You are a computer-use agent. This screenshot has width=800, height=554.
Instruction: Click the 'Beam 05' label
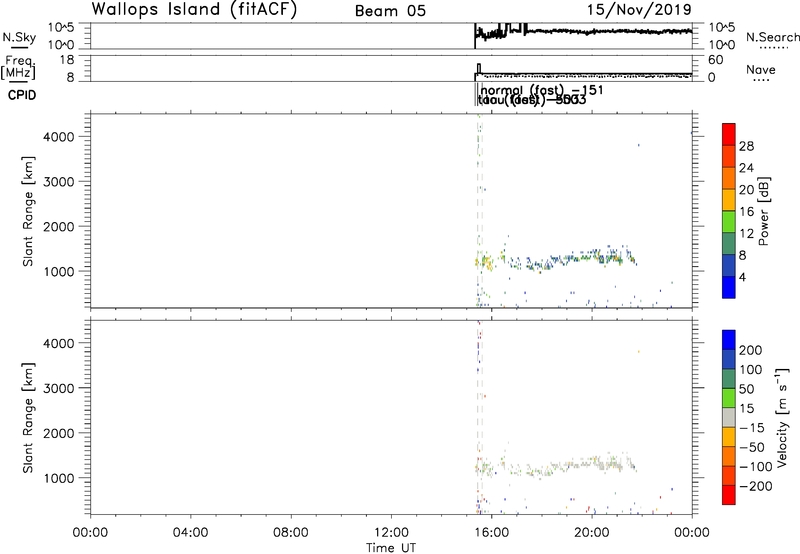(x=390, y=11)
